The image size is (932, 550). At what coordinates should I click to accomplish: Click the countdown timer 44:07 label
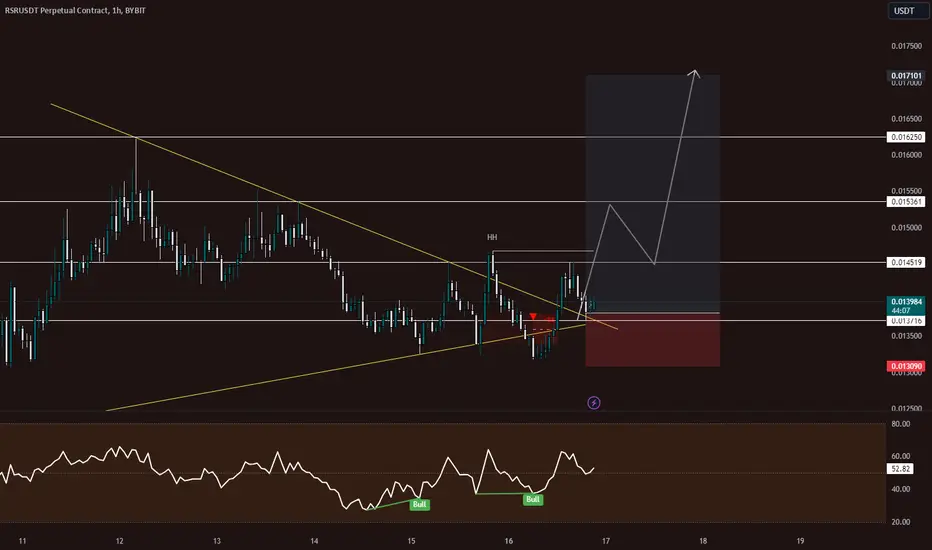(x=900, y=310)
